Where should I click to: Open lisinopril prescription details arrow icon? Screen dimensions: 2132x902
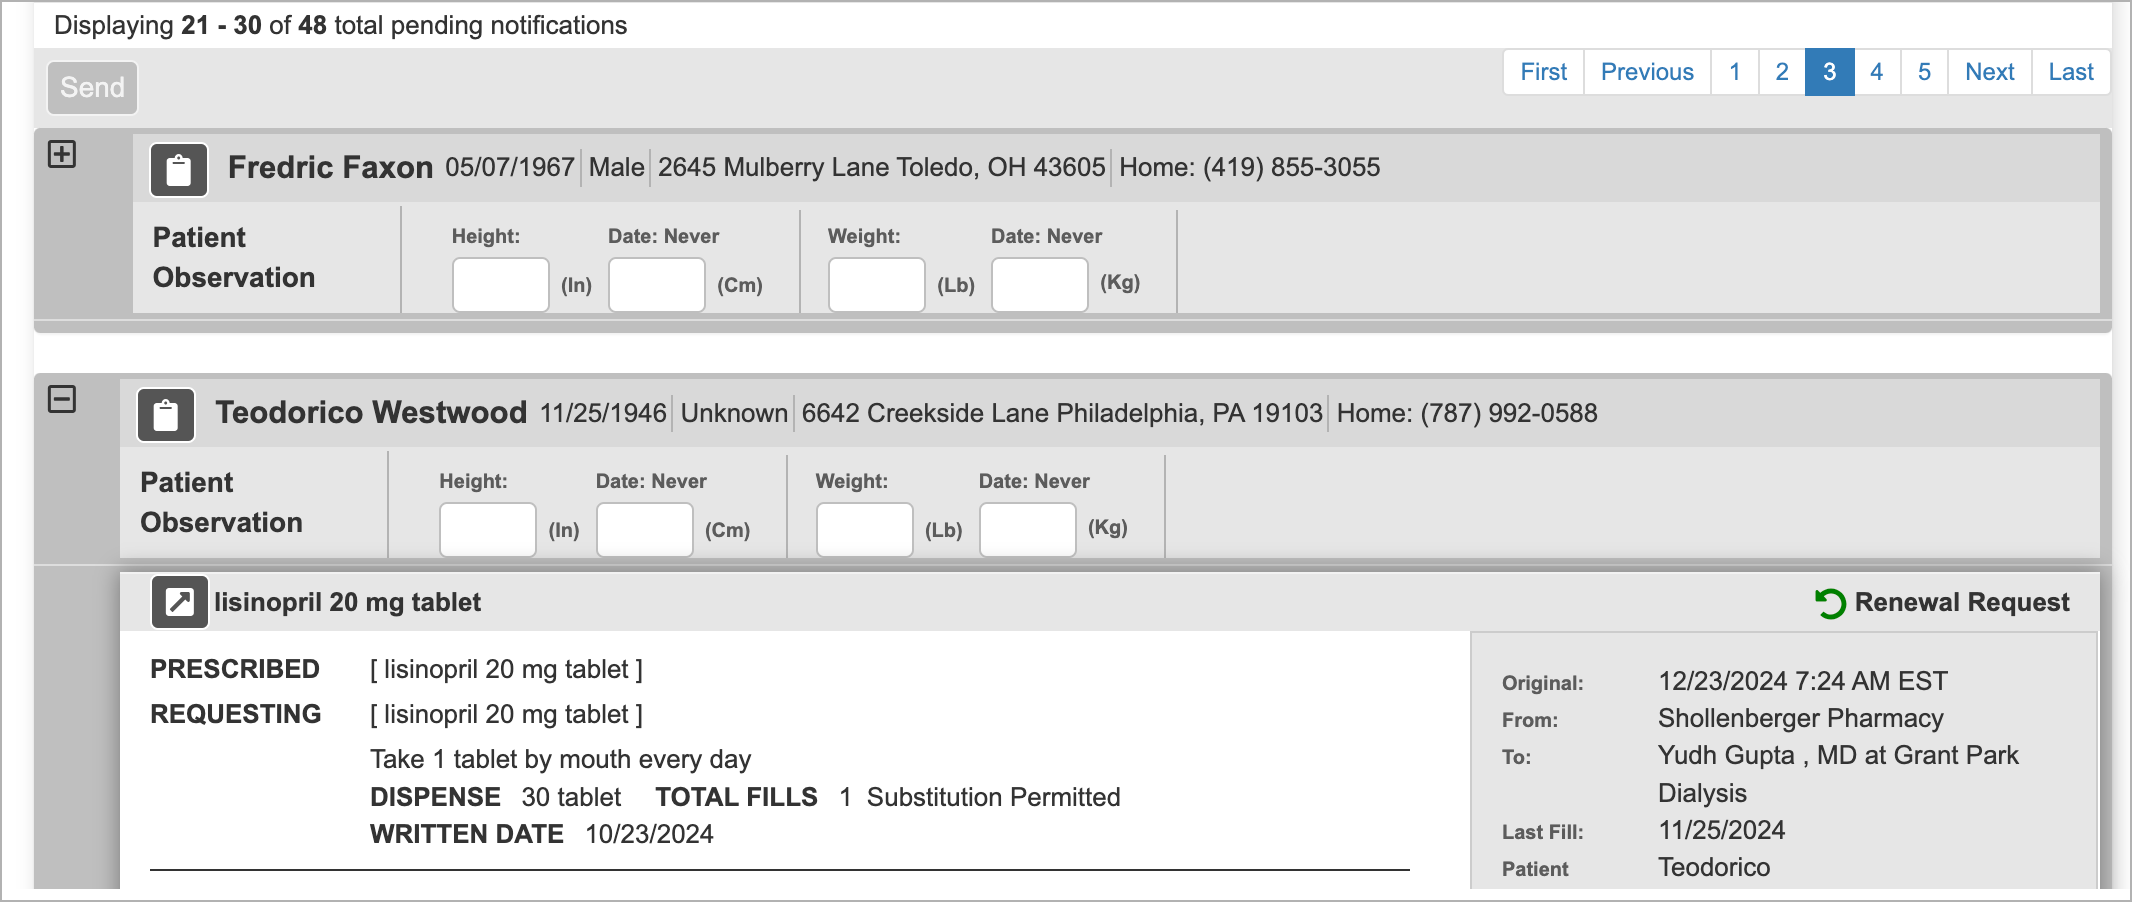180,602
